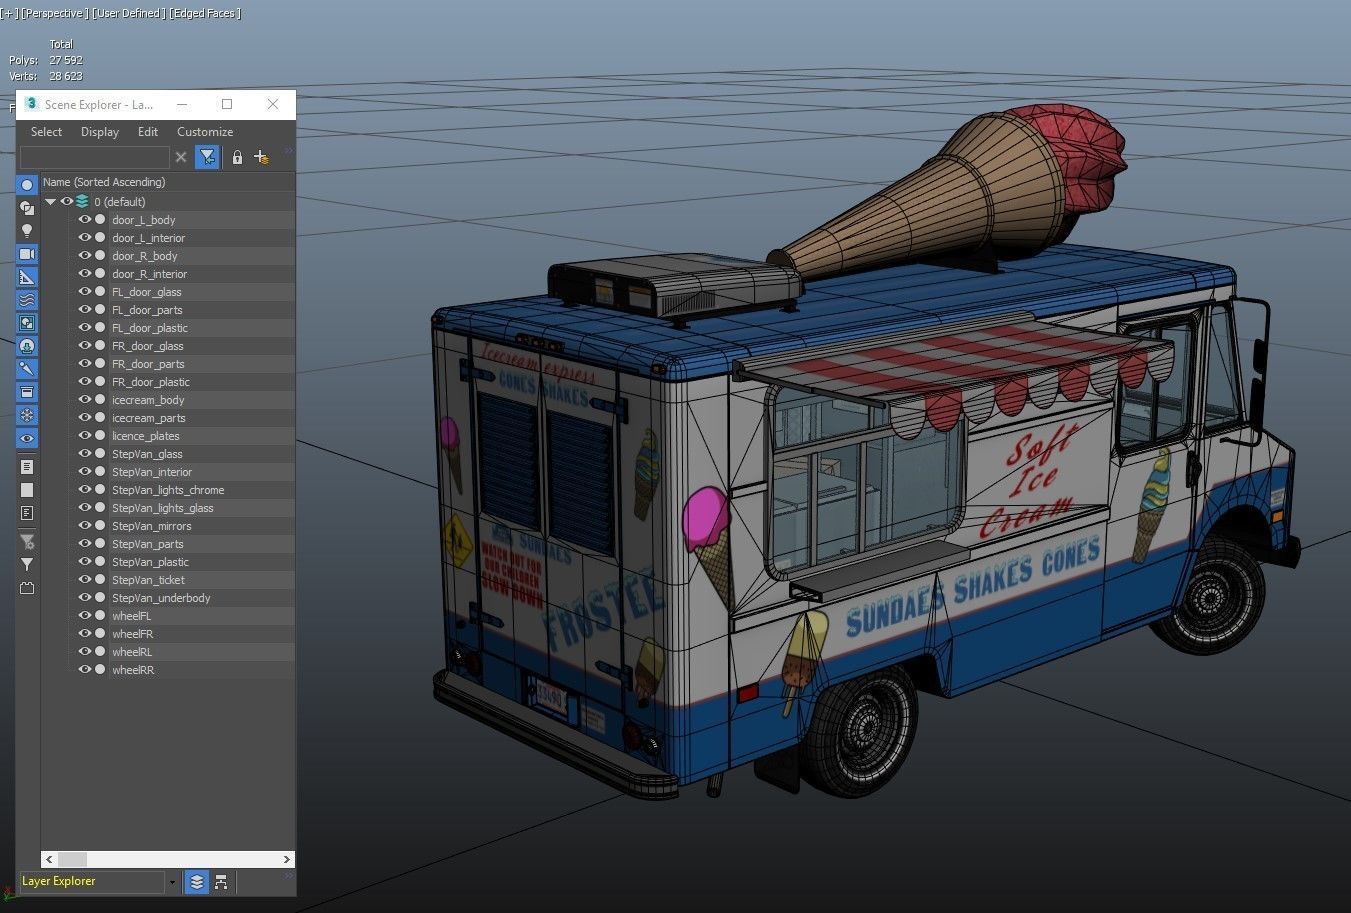Hide wheelFL using its eye icon
This screenshot has width=1351, height=913.
(84, 616)
